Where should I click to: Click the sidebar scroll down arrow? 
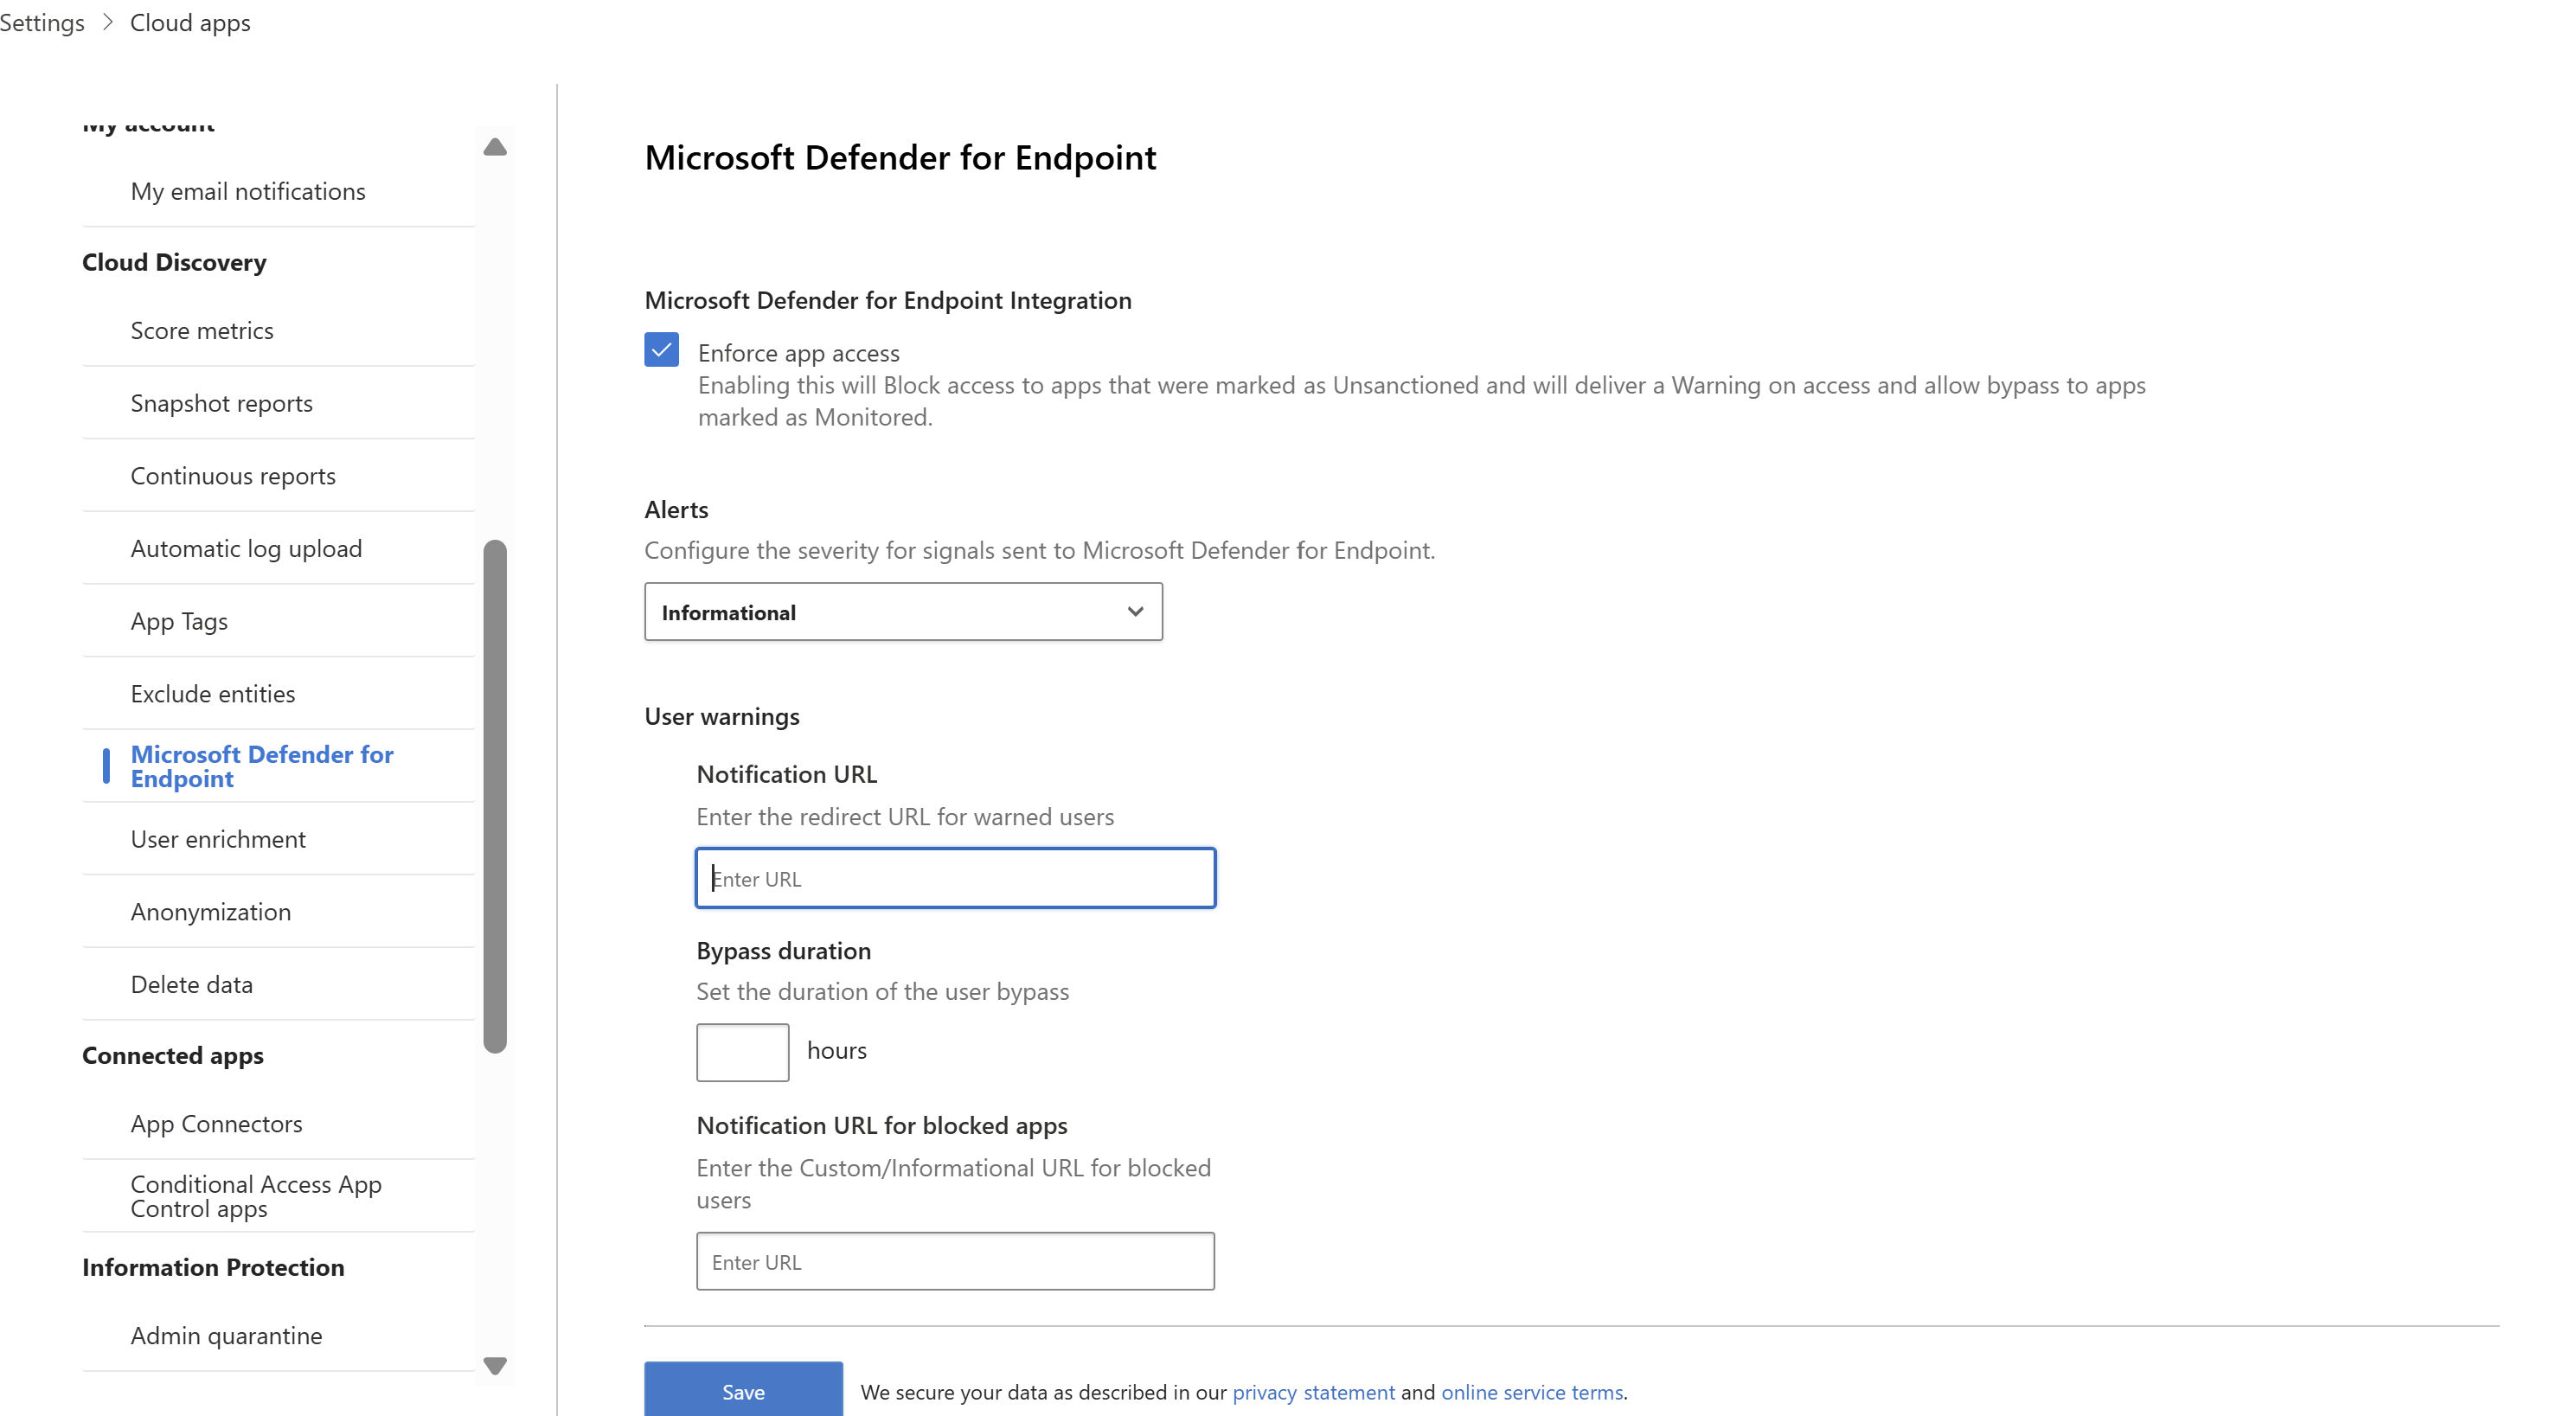click(495, 1365)
